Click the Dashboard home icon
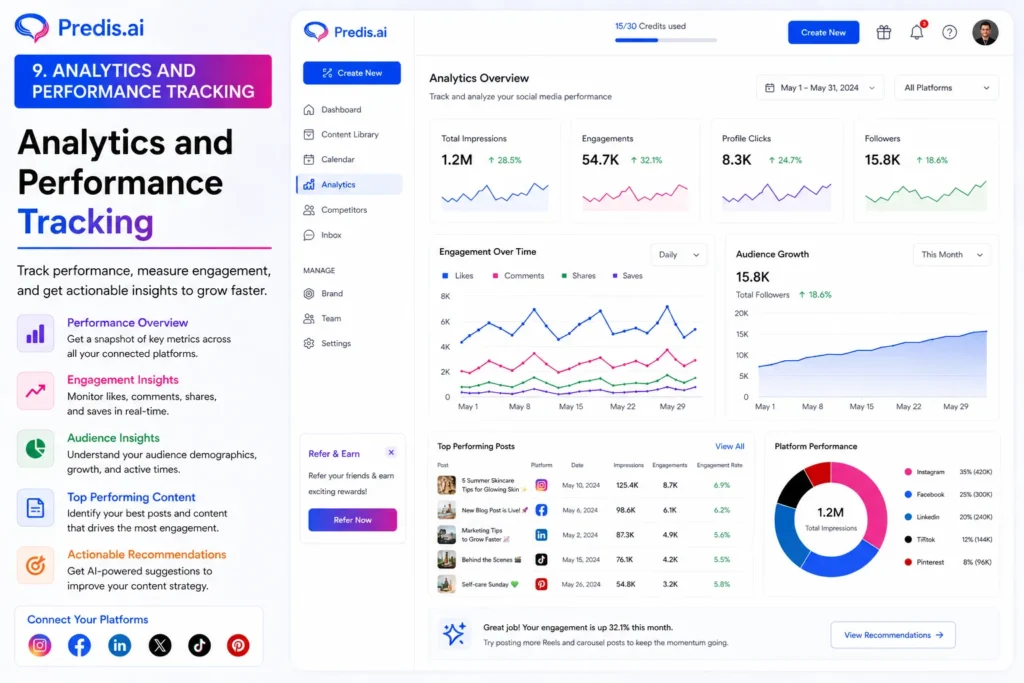 (309, 110)
